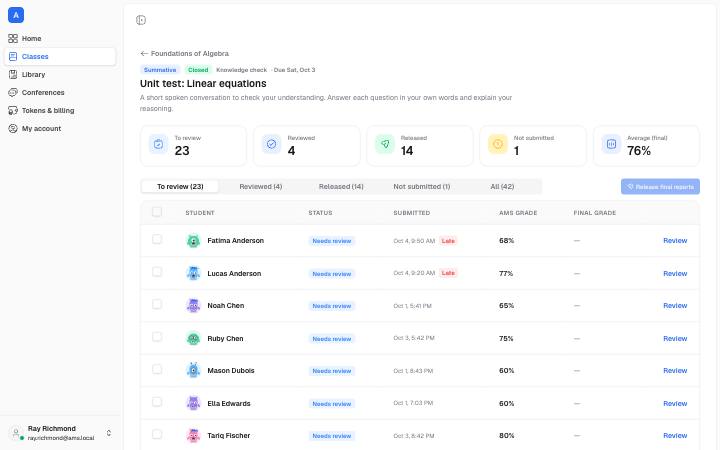Open the Conferences sidebar item
This screenshot has height=450, width=720.
(60, 92)
